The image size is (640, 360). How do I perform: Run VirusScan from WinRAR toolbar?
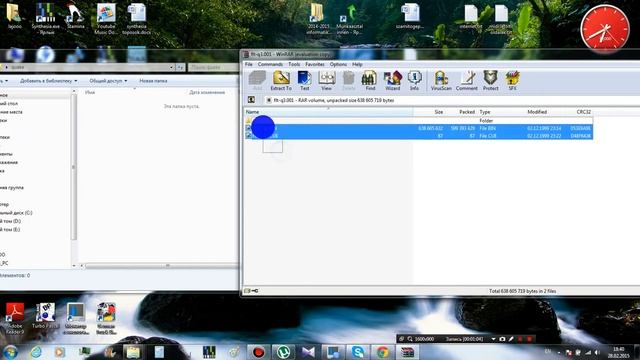point(441,80)
